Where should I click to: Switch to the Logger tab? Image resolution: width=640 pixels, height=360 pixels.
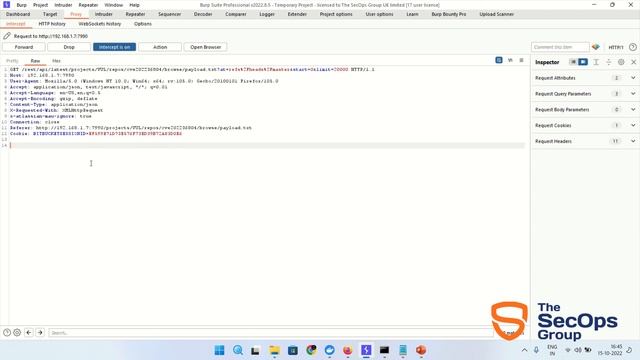267,14
